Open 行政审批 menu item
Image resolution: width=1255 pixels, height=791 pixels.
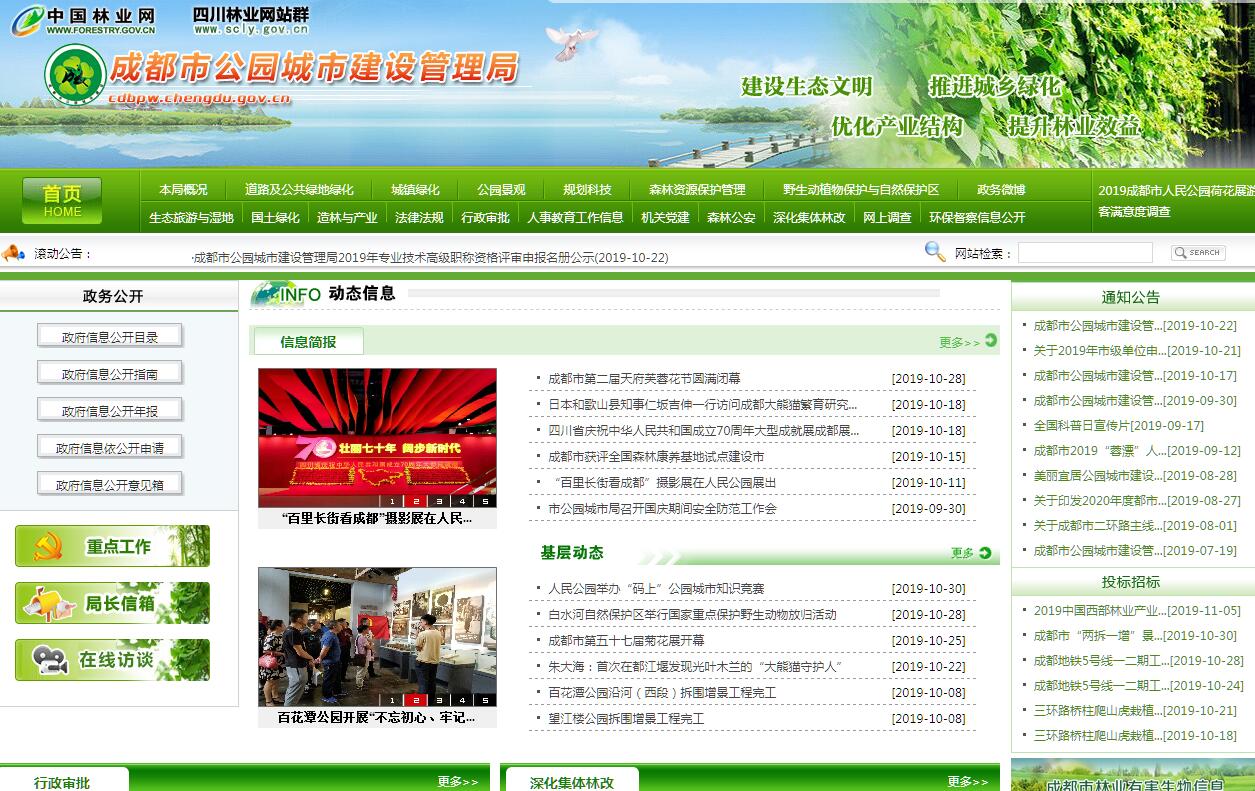[485, 217]
